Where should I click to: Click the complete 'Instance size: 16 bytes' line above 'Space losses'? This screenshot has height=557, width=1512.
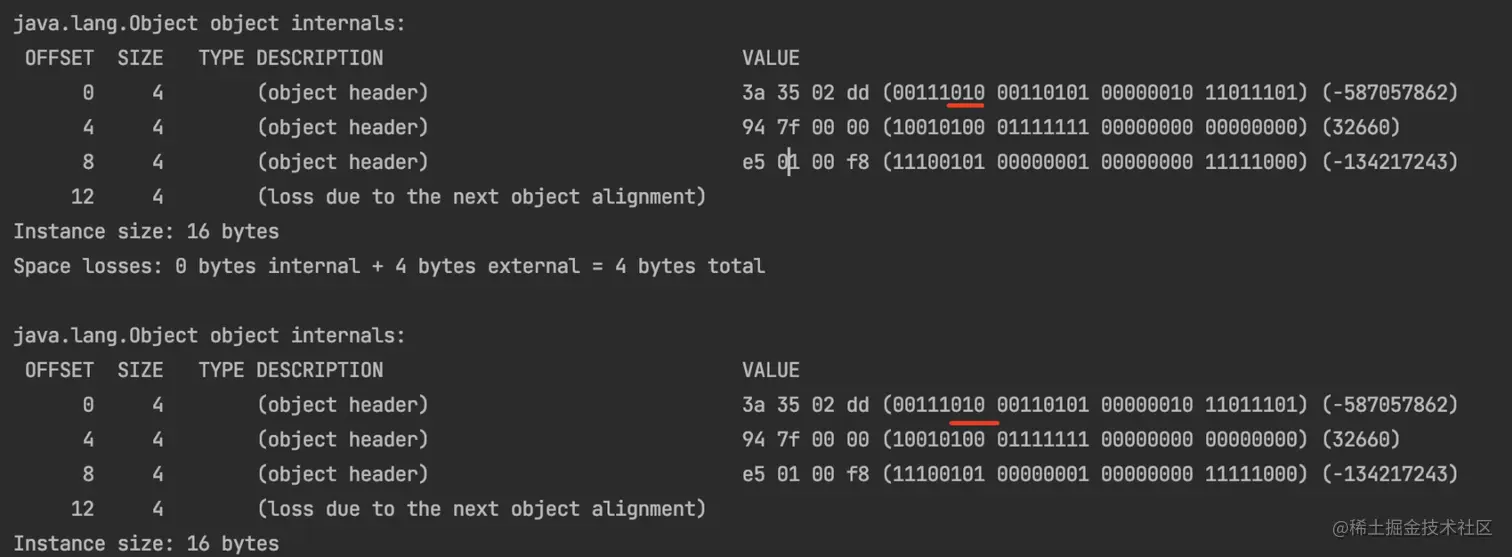[146, 231]
